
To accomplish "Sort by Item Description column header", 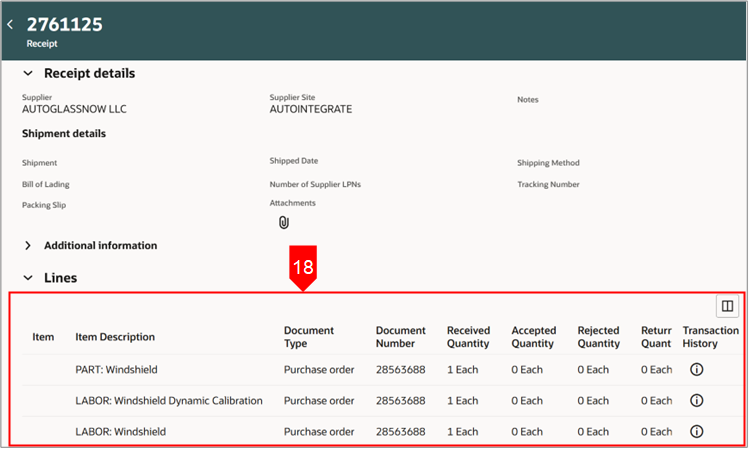I will click(x=115, y=337).
